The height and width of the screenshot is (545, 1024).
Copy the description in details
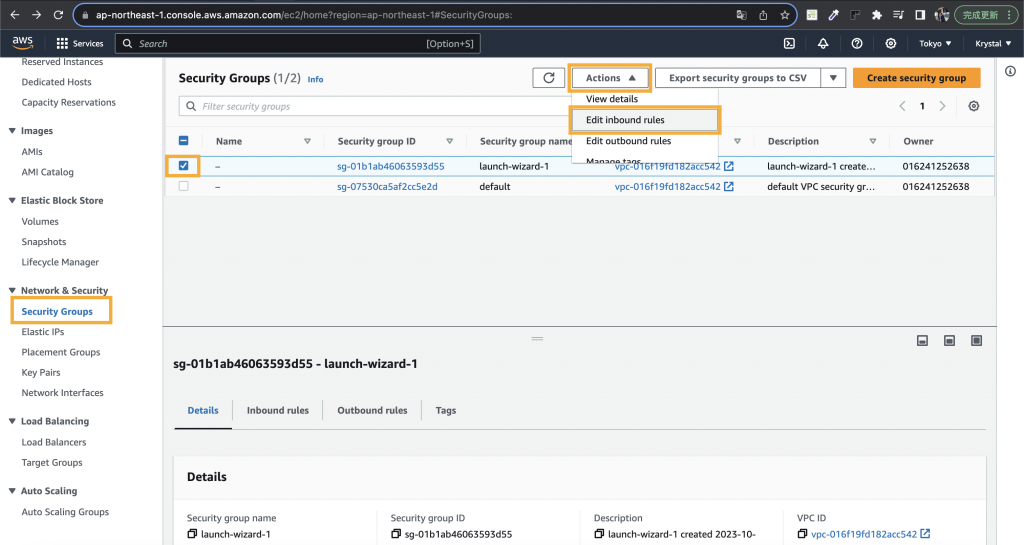coord(599,534)
